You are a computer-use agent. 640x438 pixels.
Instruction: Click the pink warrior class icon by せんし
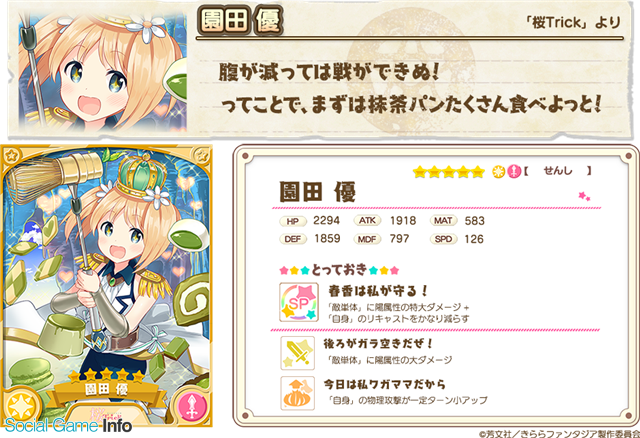[513, 172]
